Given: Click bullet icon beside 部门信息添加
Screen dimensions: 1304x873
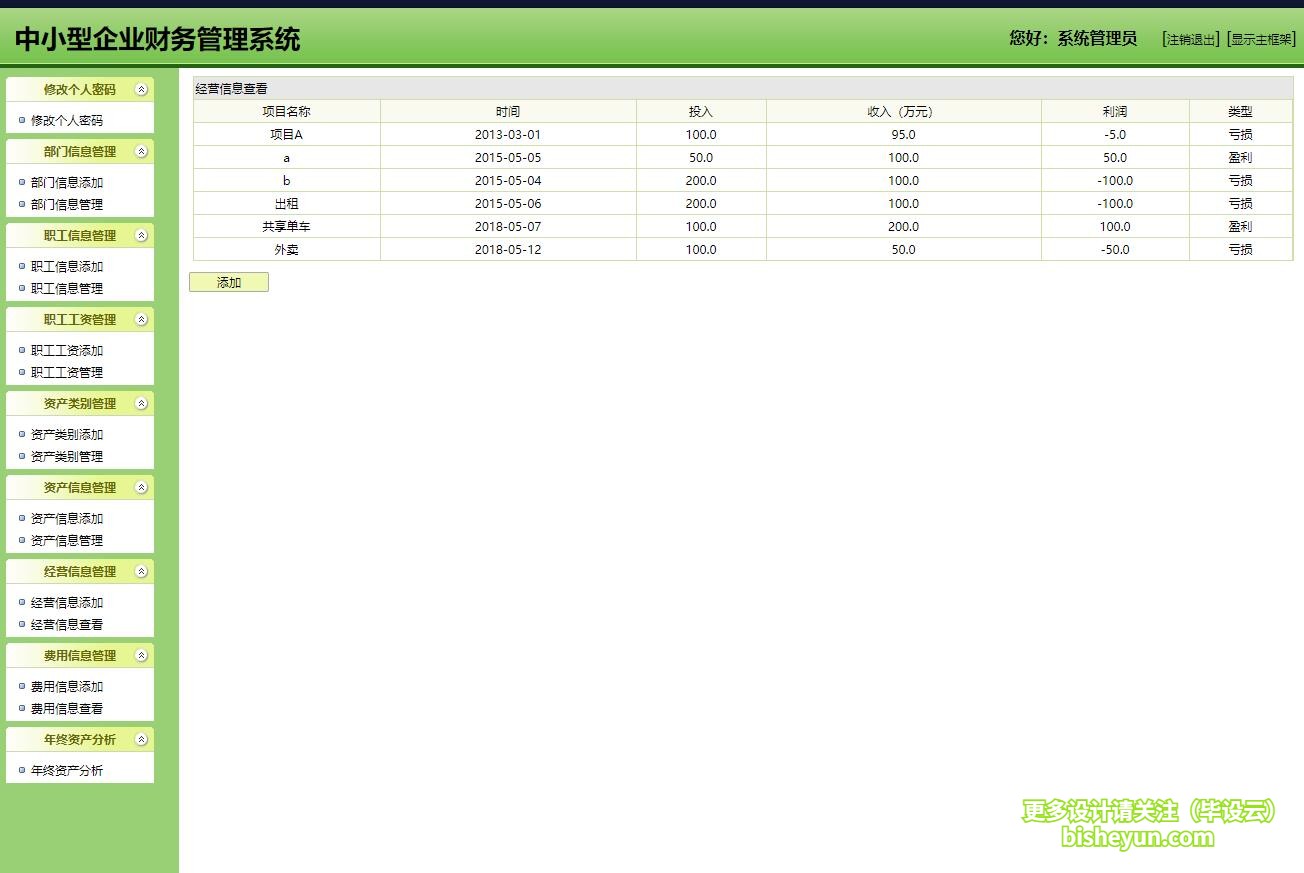Looking at the screenshot, I should (22, 183).
